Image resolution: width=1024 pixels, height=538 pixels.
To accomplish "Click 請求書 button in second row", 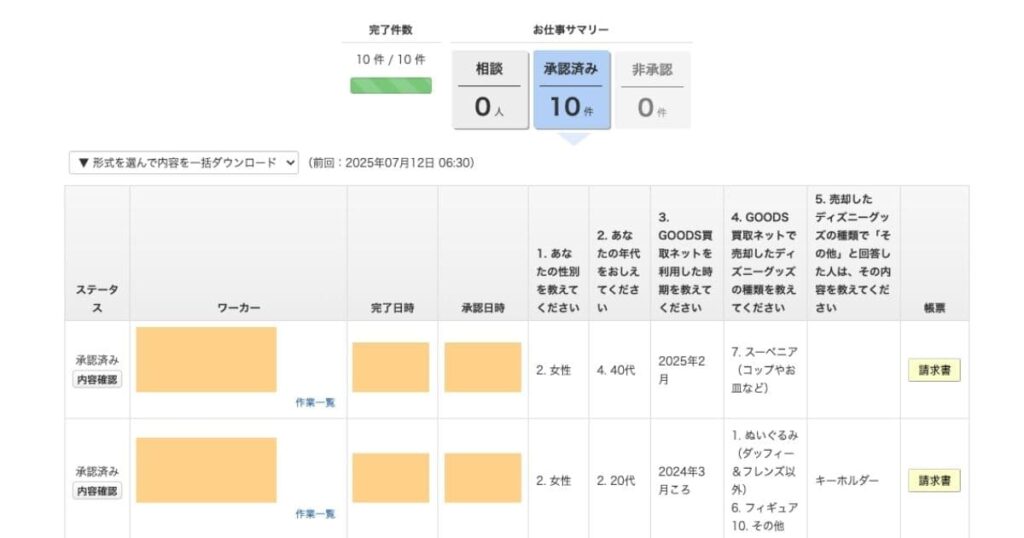I will (934, 481).
